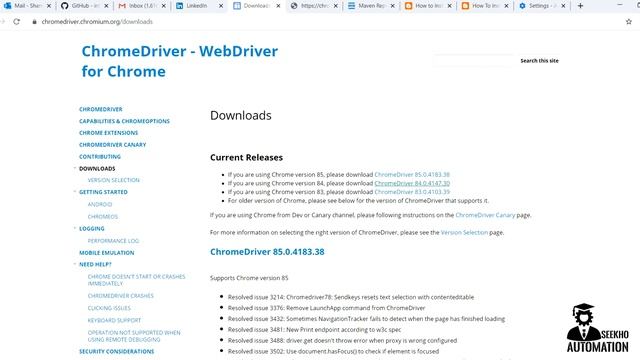The image size is (640, 360).
Task: Close the Downloads tab
Action: [278, 6]
